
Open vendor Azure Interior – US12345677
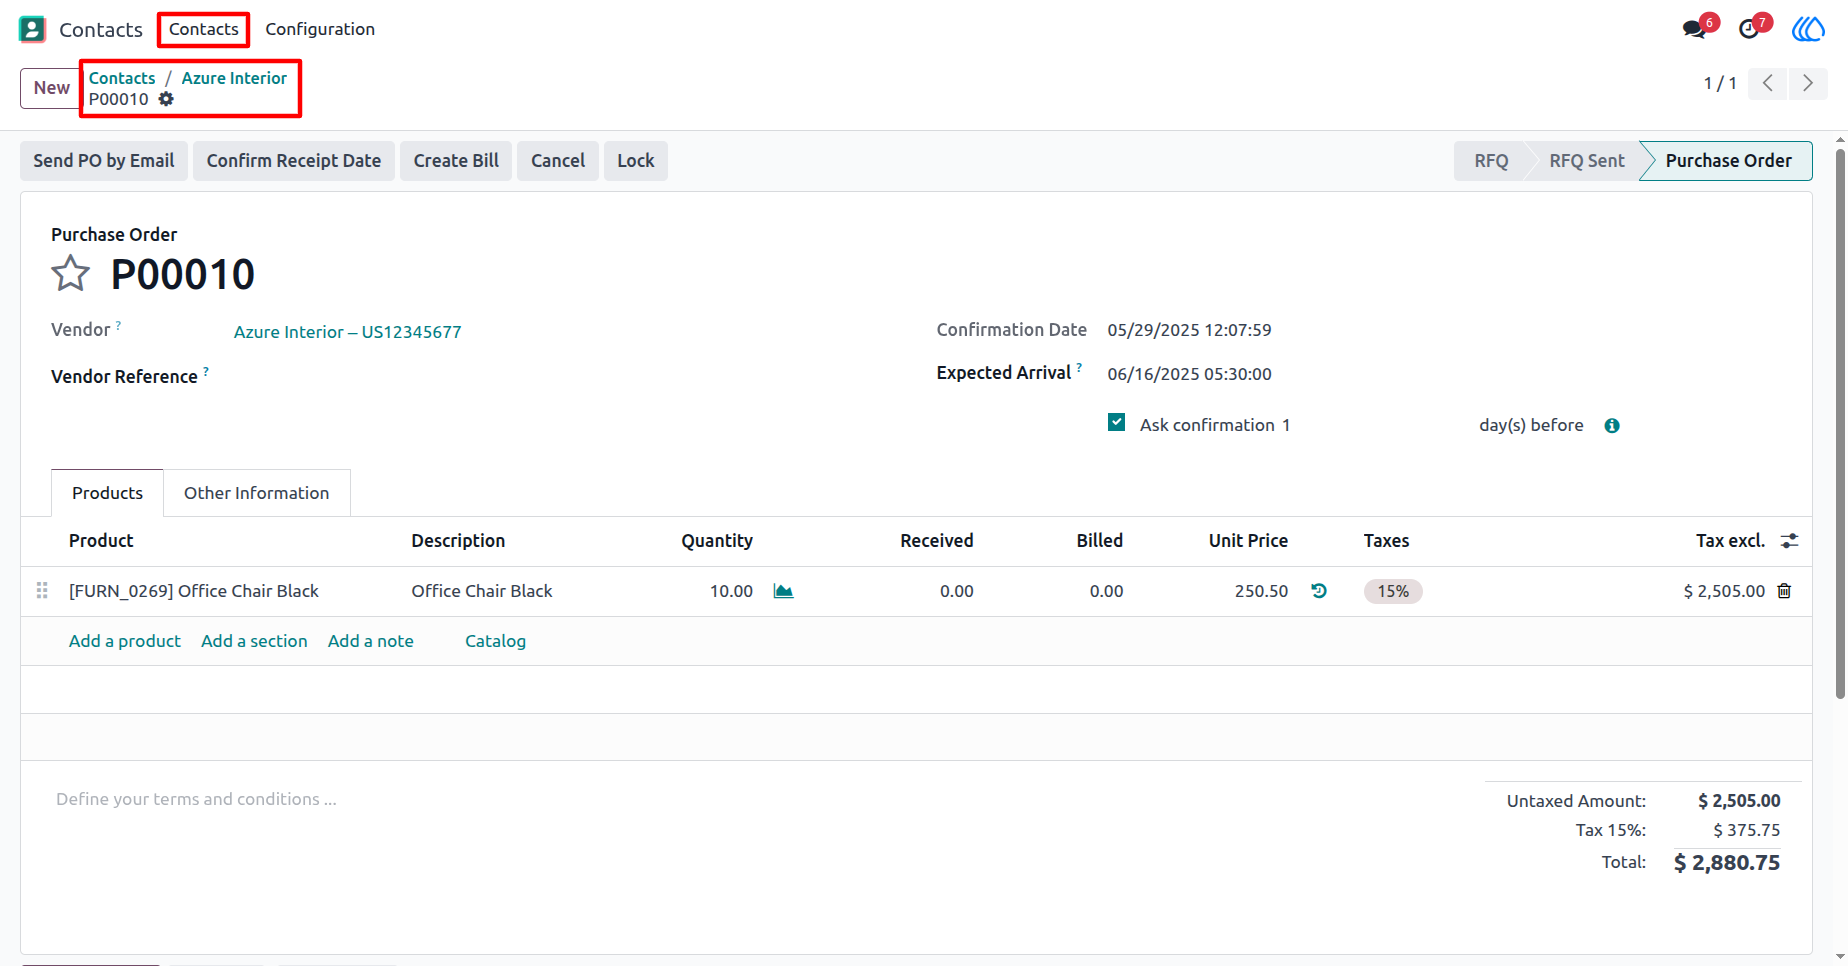[x=348, y=332]
